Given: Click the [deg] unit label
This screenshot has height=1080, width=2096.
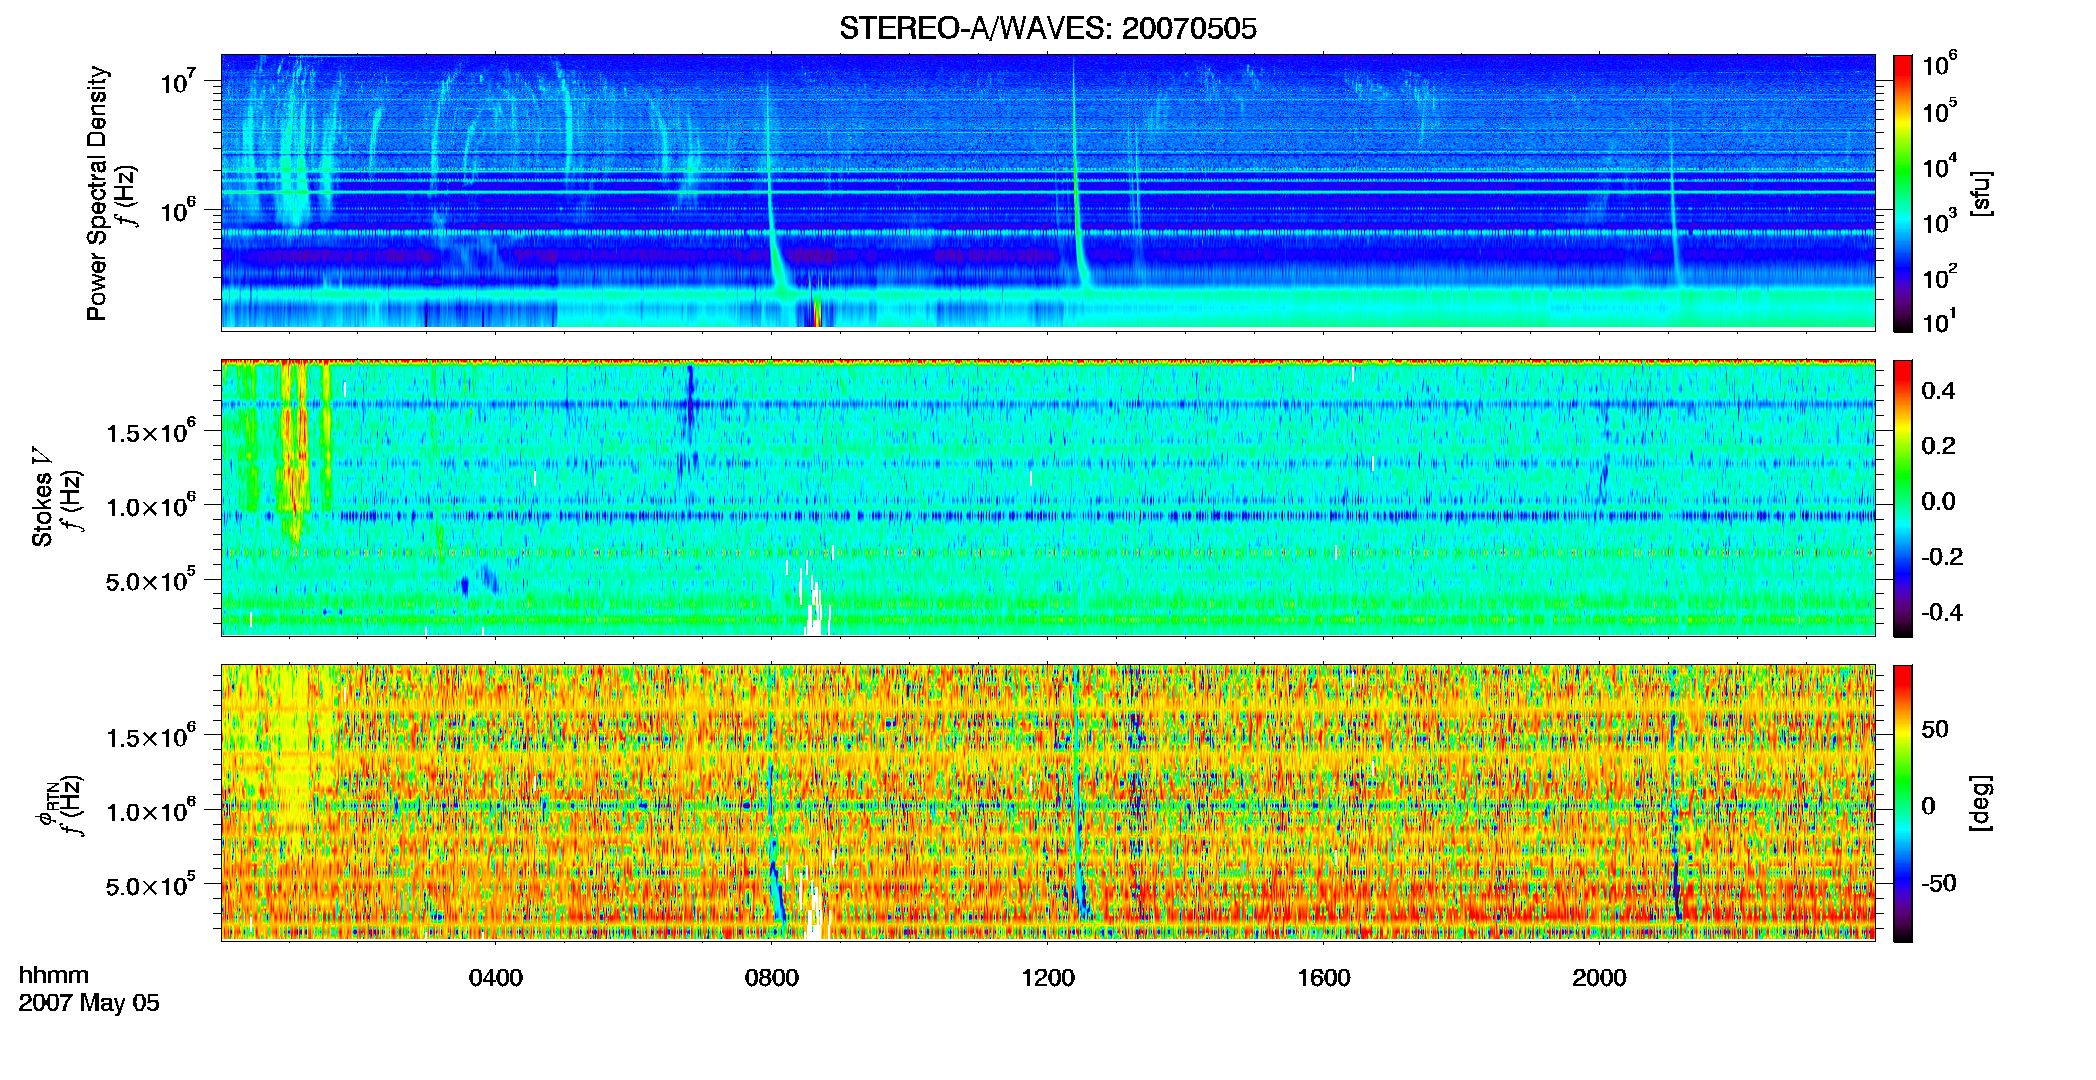Looking at the screenshot, I should (1981, 803).
